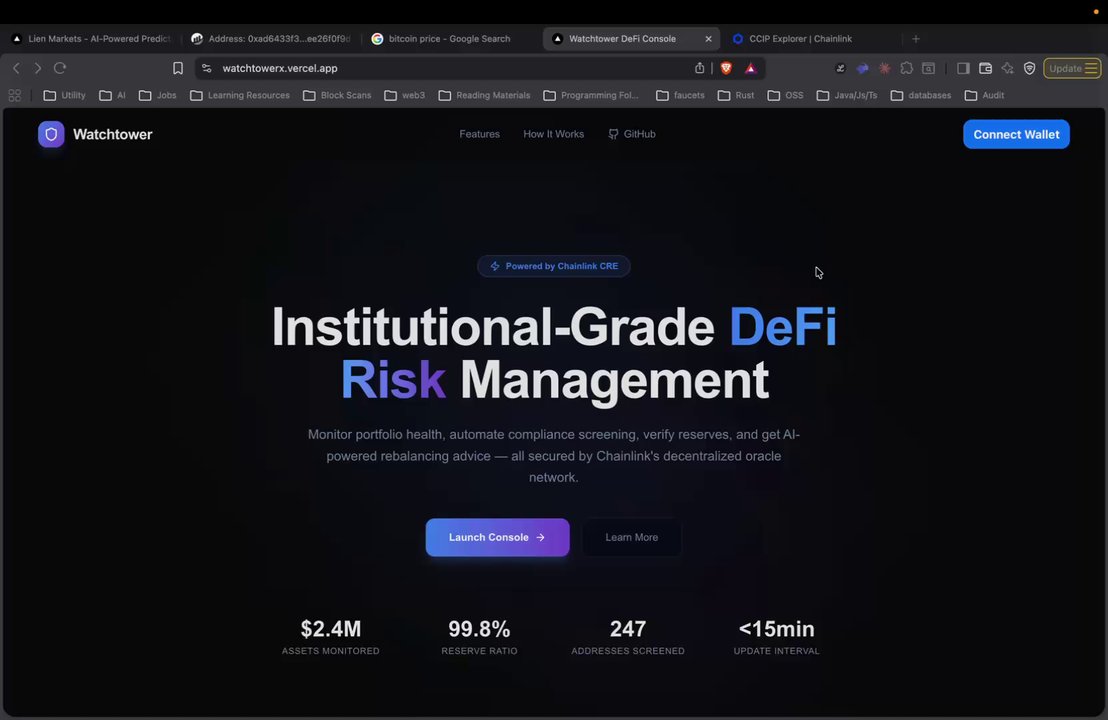Viewport: 1108px width, 720px height.
Task: Click the Institutional-Grade DeFi Risk Management heading
Action: [x=554, y=353]
